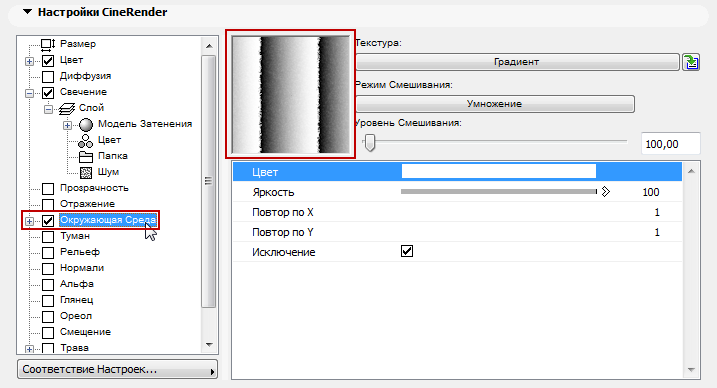Screen dimensions: 717x388
Task: Click the 100,00 blend level field
Action: [670, 144]
